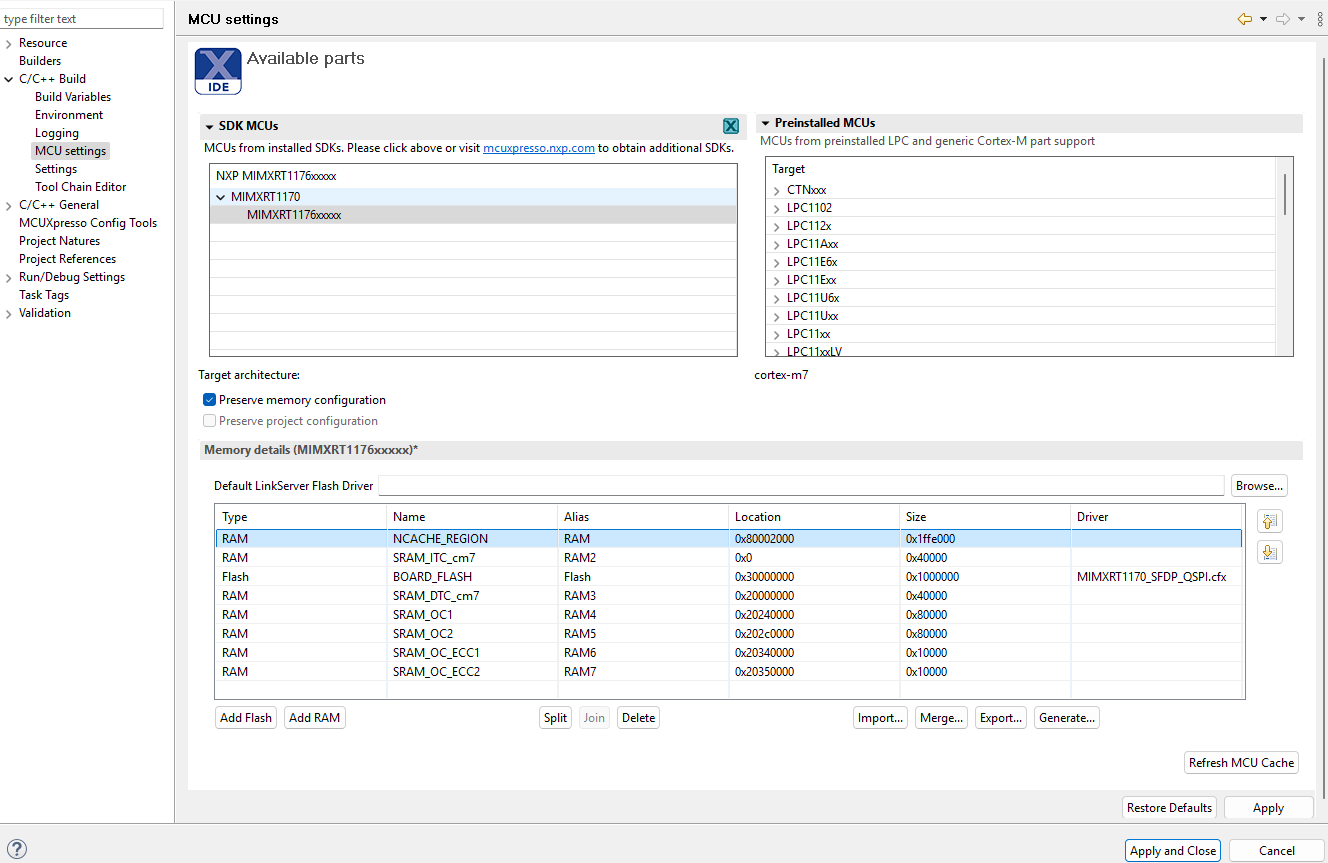Tick the Preserve project configuration checkbox
The width and height of the screenshot is (1328, 863).
point(210,421)
